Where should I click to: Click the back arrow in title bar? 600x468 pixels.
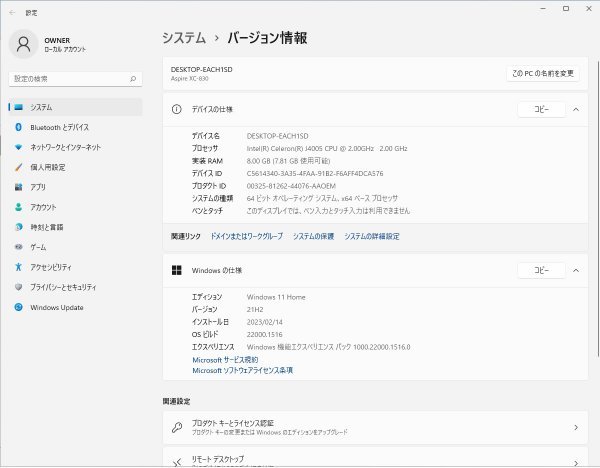pyautogui.click(x=12, y=13)
